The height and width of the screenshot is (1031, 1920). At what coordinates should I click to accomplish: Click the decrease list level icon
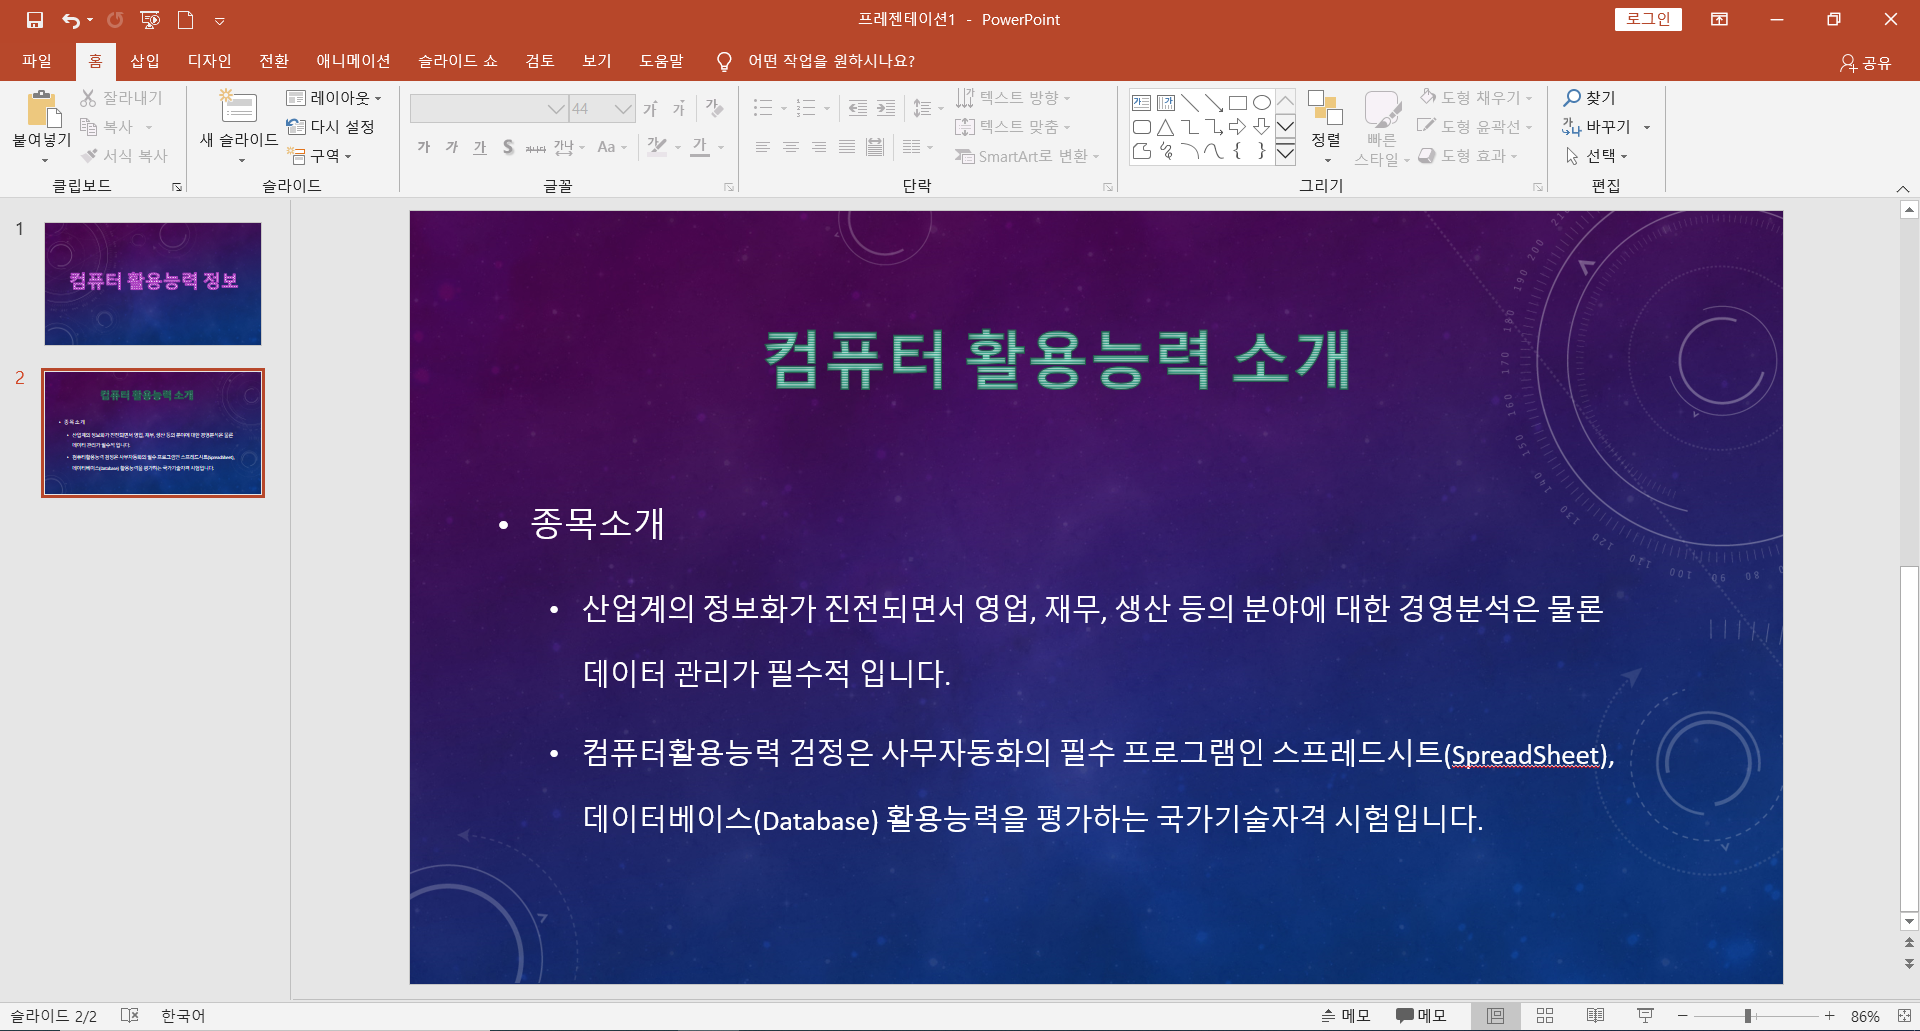tap(857, 108)
